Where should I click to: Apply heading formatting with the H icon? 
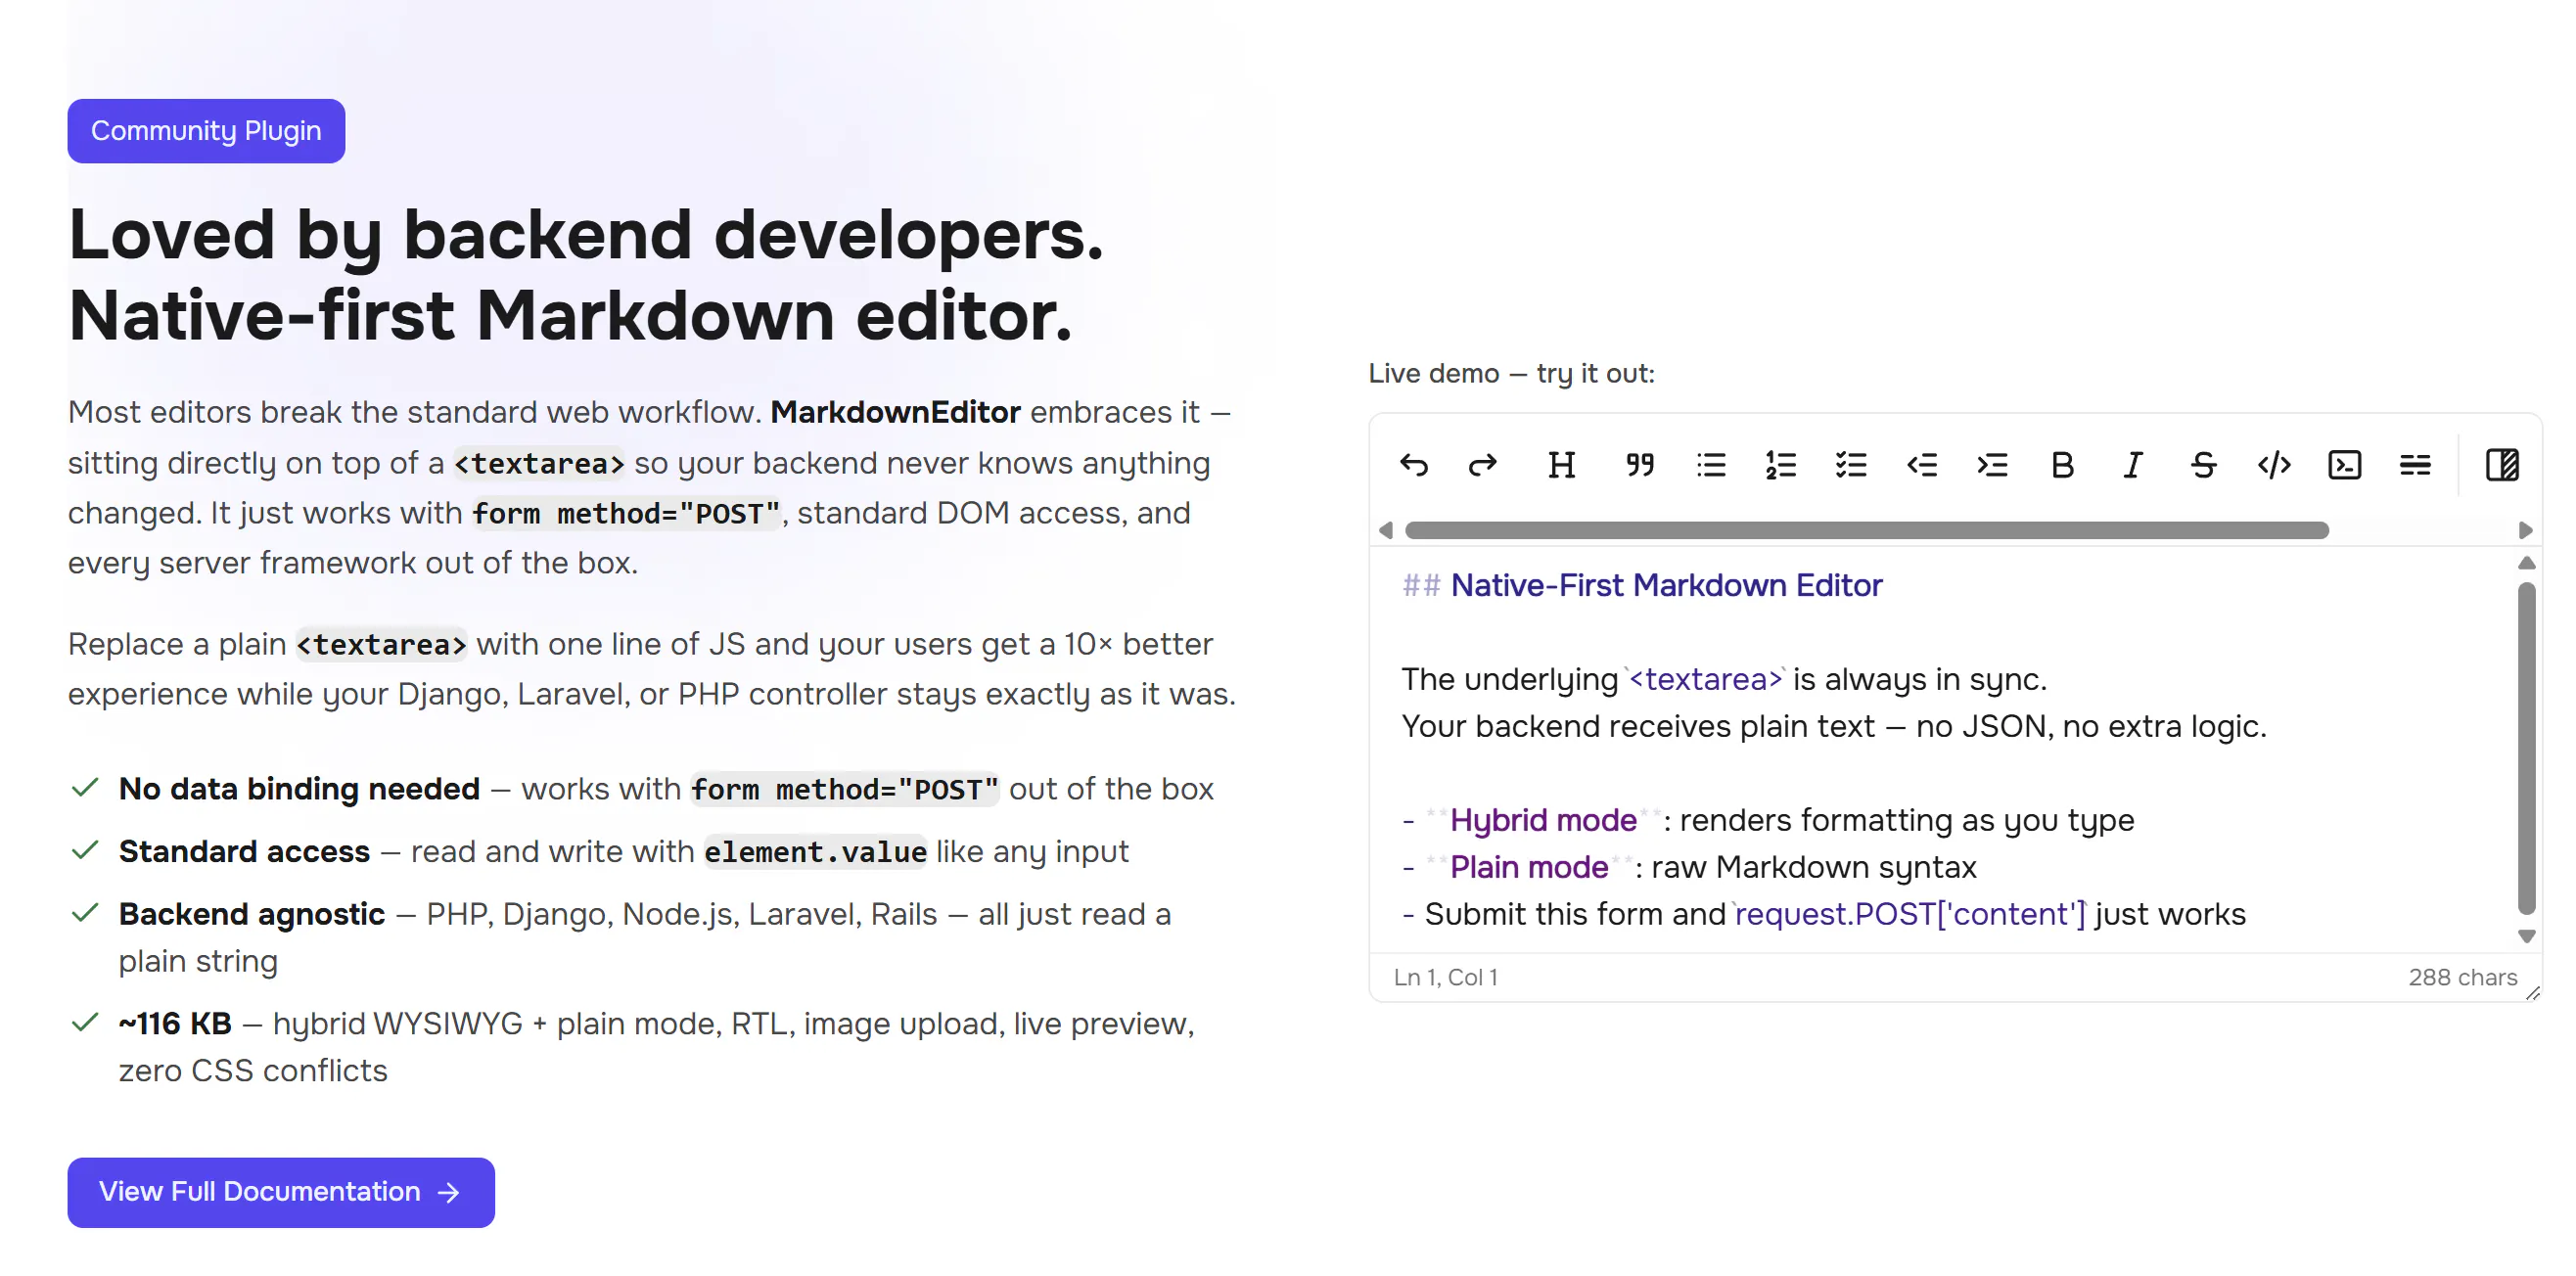pos(1561,465)
